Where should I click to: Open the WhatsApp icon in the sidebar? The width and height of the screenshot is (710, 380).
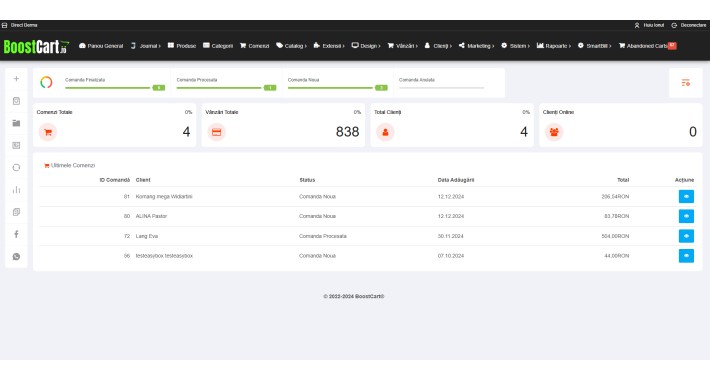click(x=16, y=256)
